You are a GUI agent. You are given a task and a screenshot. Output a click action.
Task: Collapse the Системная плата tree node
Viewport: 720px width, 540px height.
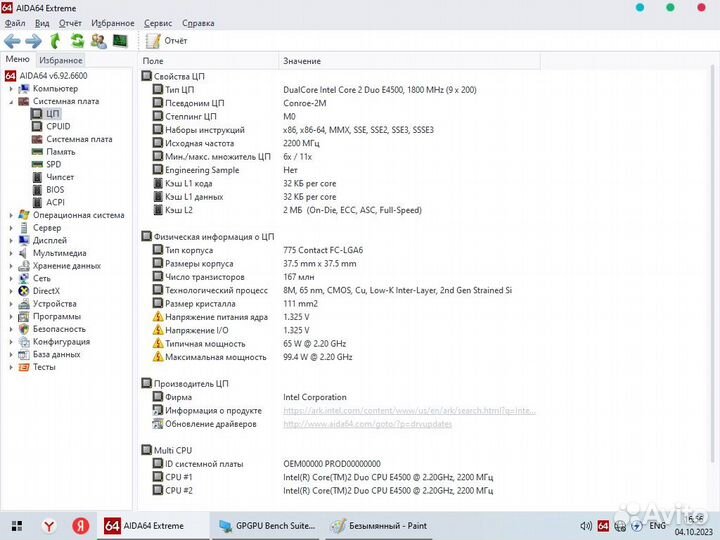[11, 101]
